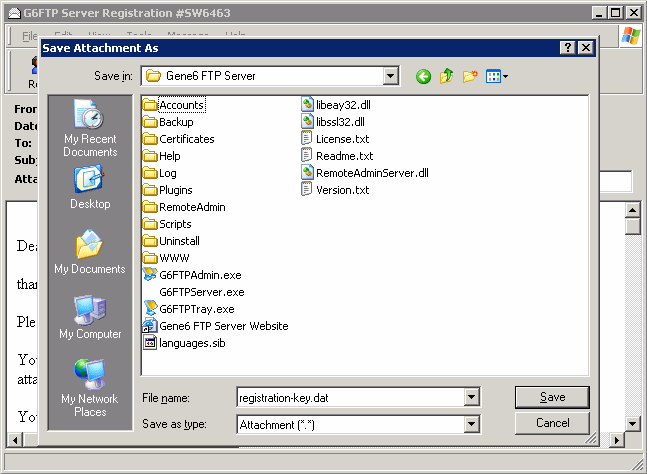Select Readme.txt file
Viewport: 647px width, 474px height.
coord(337,156)
